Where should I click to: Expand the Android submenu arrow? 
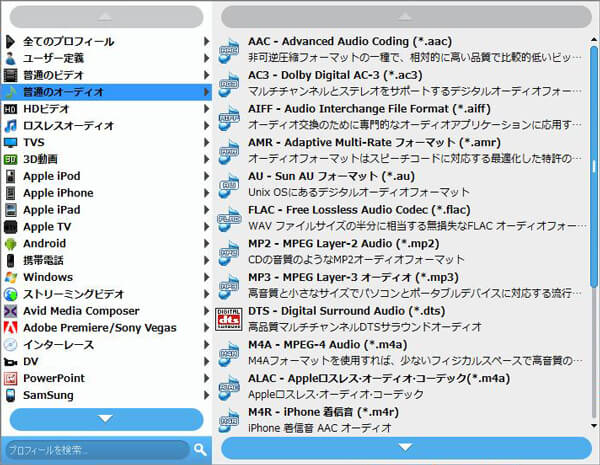point(206,243)
